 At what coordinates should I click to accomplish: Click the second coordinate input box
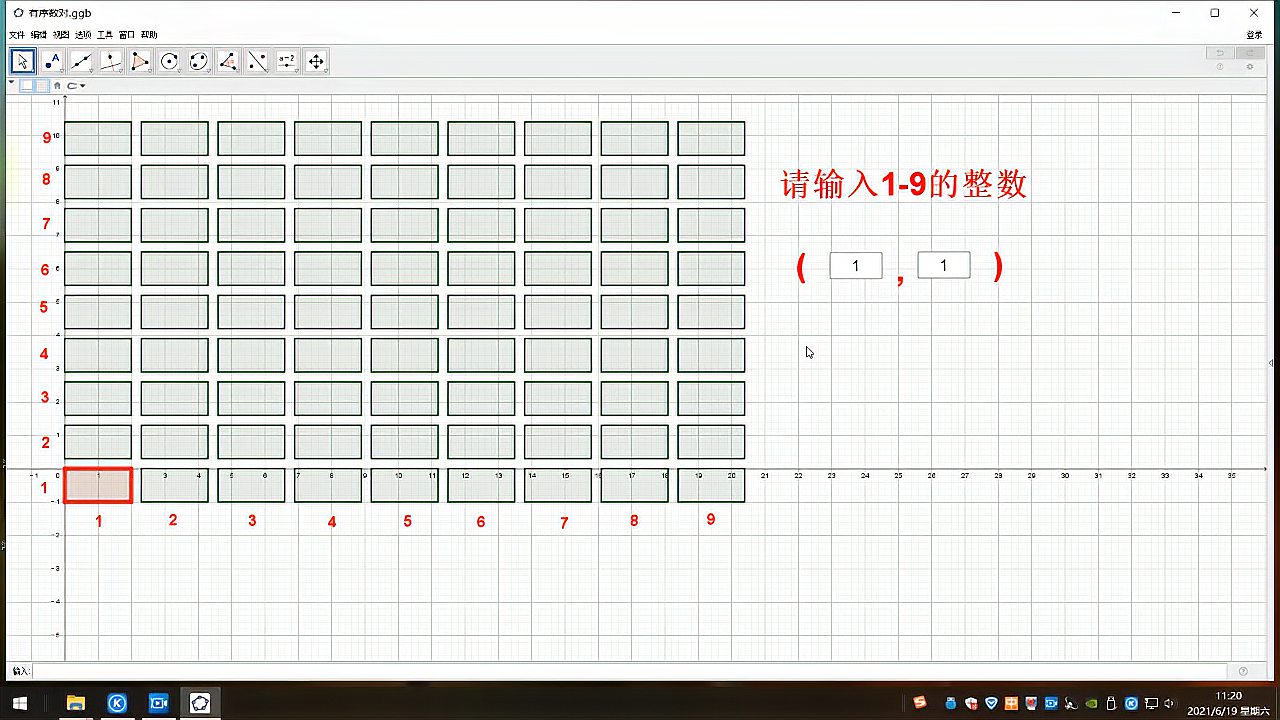coord(944,266)
